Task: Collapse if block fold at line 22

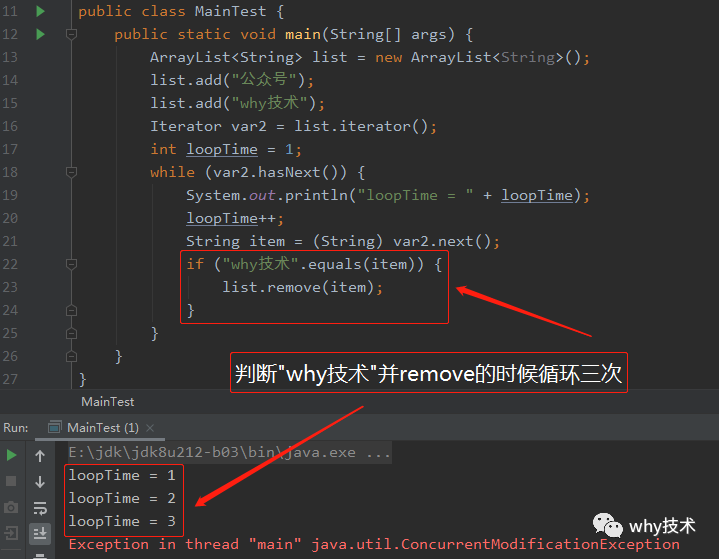Action: point(71,264)
